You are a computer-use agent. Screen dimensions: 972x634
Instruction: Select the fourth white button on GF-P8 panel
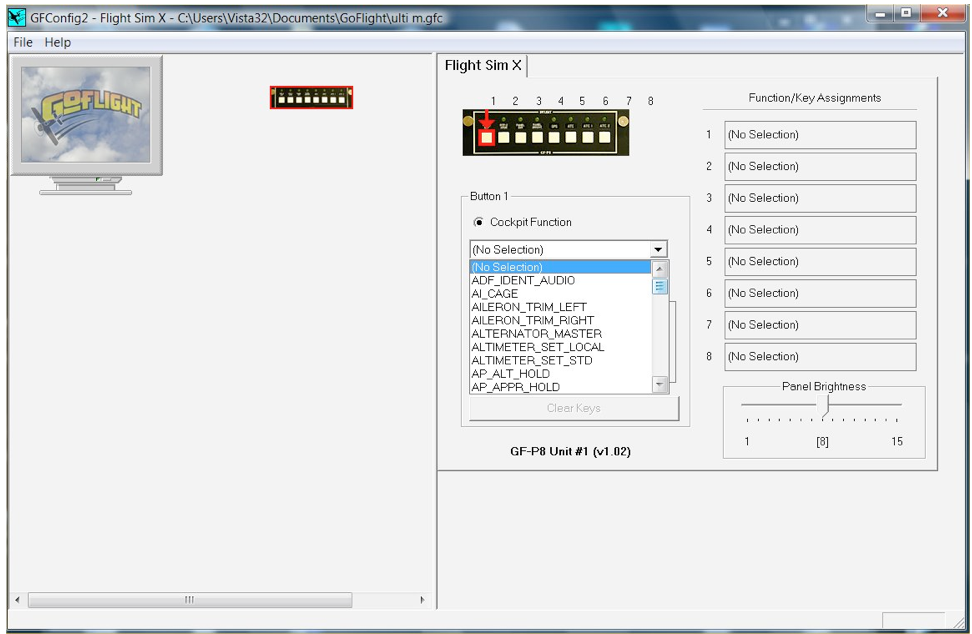click(537, 138)
